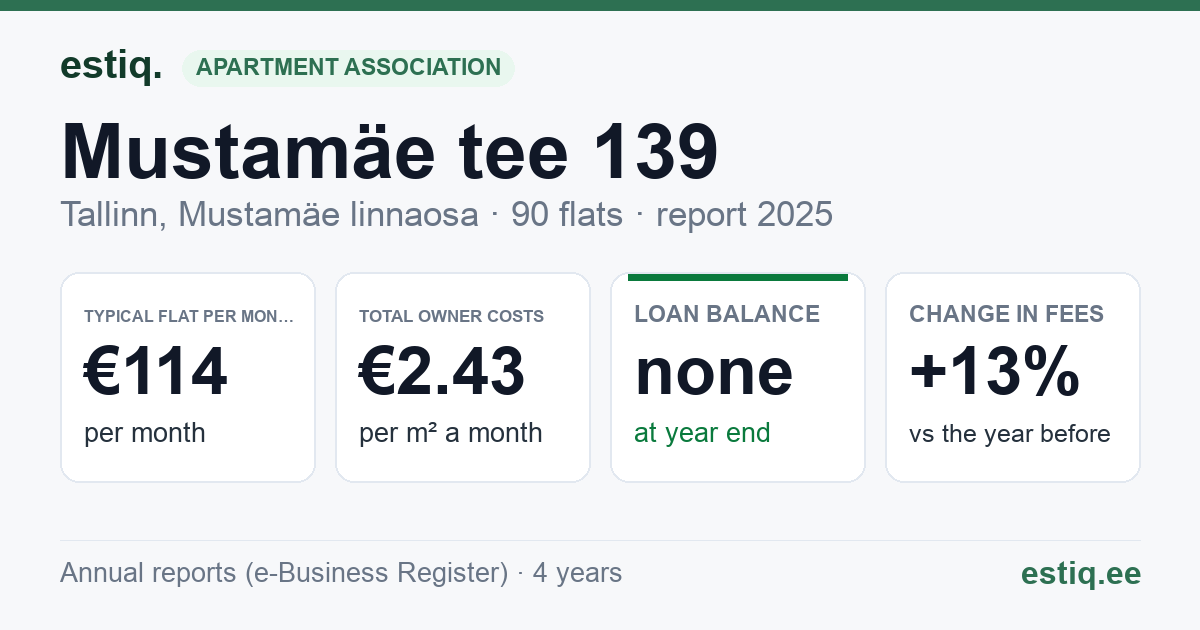The height and width of the screenshot is (630, 1200).
Task: Open the estiq.ee link
Action: point(1081,573)
